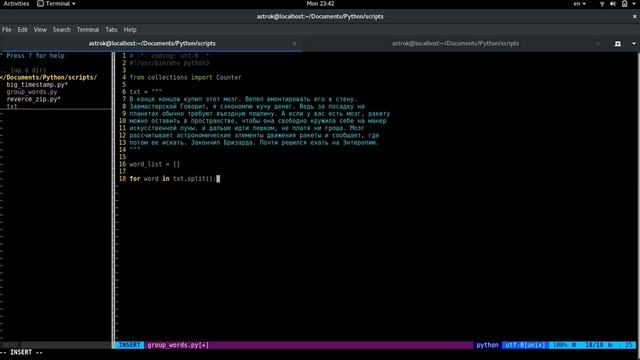Select big_timestamp.py in the file tree
Viewport: 640px width, 360px height.
click(x=37, y=85)
